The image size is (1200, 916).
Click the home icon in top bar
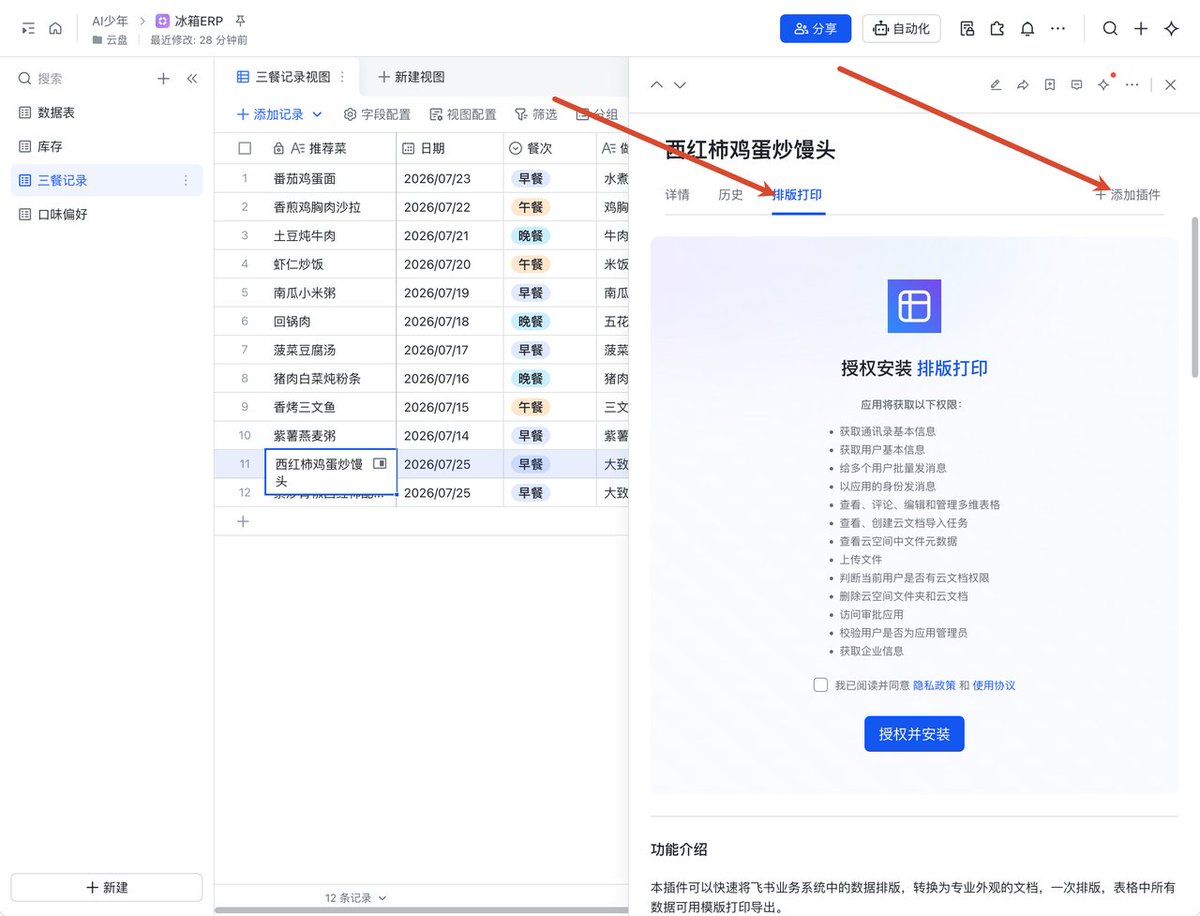pos(55,29)
